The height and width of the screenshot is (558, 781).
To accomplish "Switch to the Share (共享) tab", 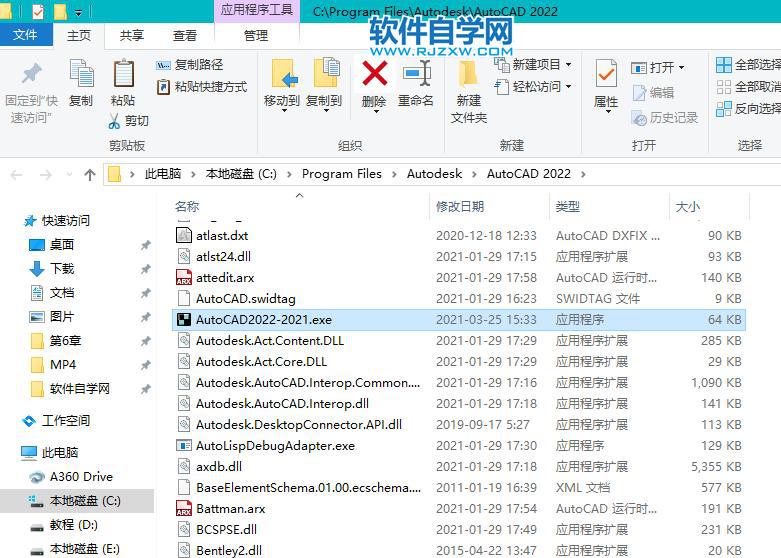I will tap(132, 35).
